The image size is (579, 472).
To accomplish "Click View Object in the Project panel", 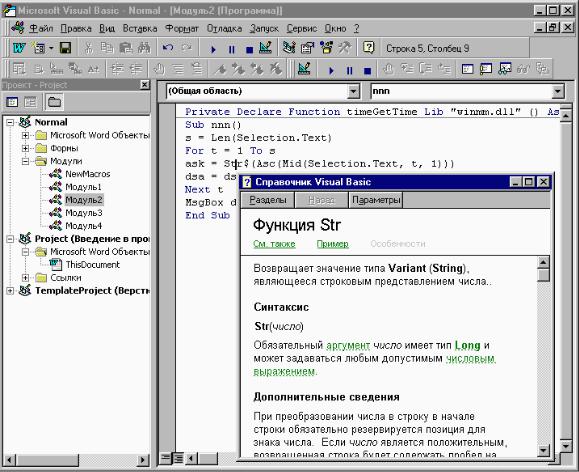I will coord(30,102).
